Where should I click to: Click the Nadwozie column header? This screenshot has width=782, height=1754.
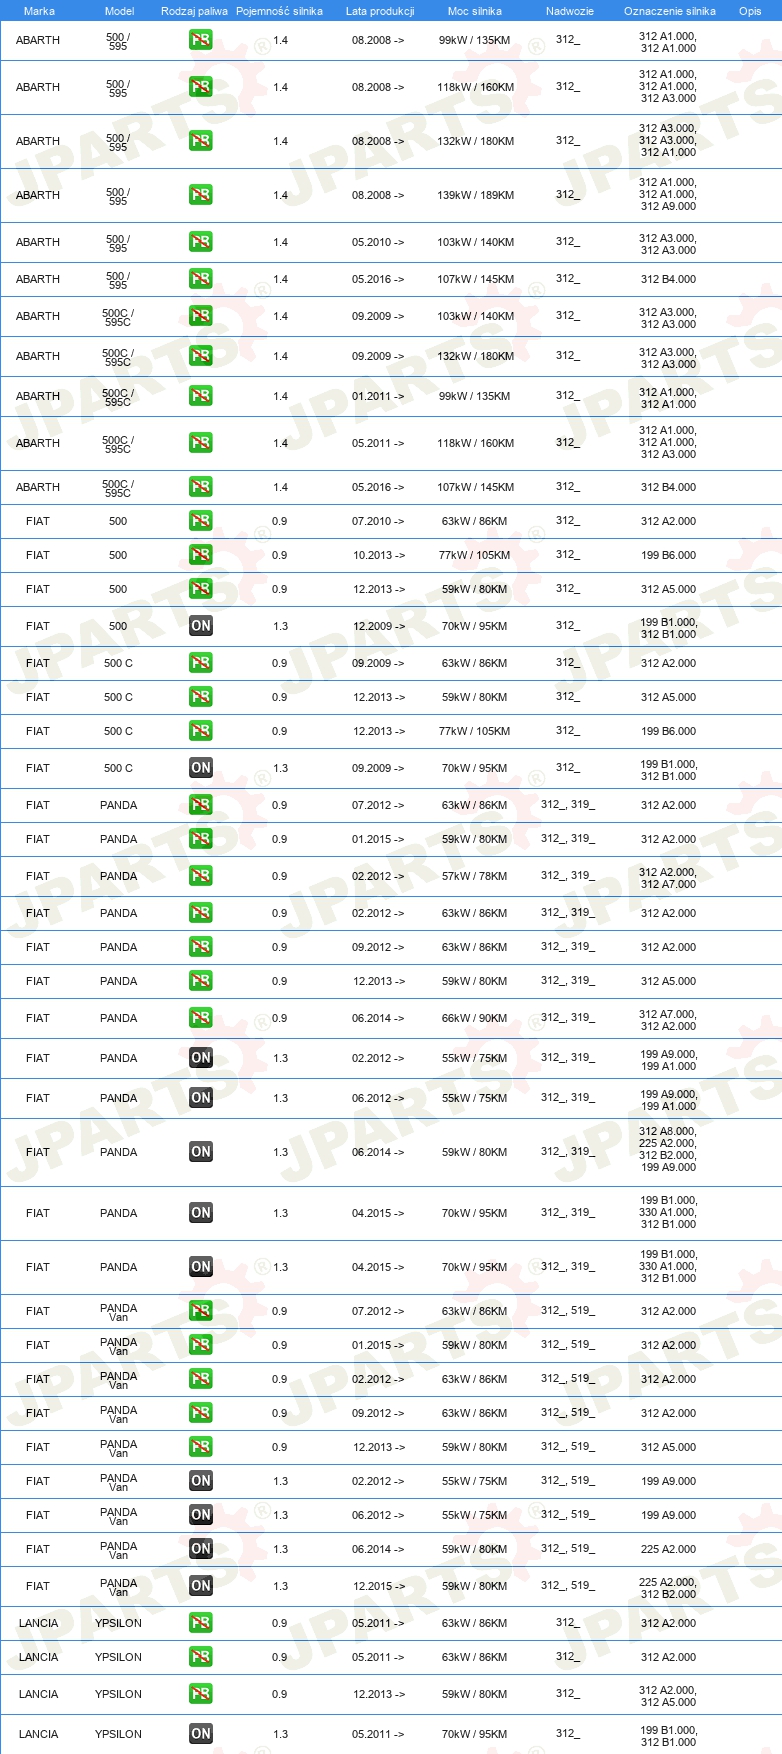click(569, 11)
